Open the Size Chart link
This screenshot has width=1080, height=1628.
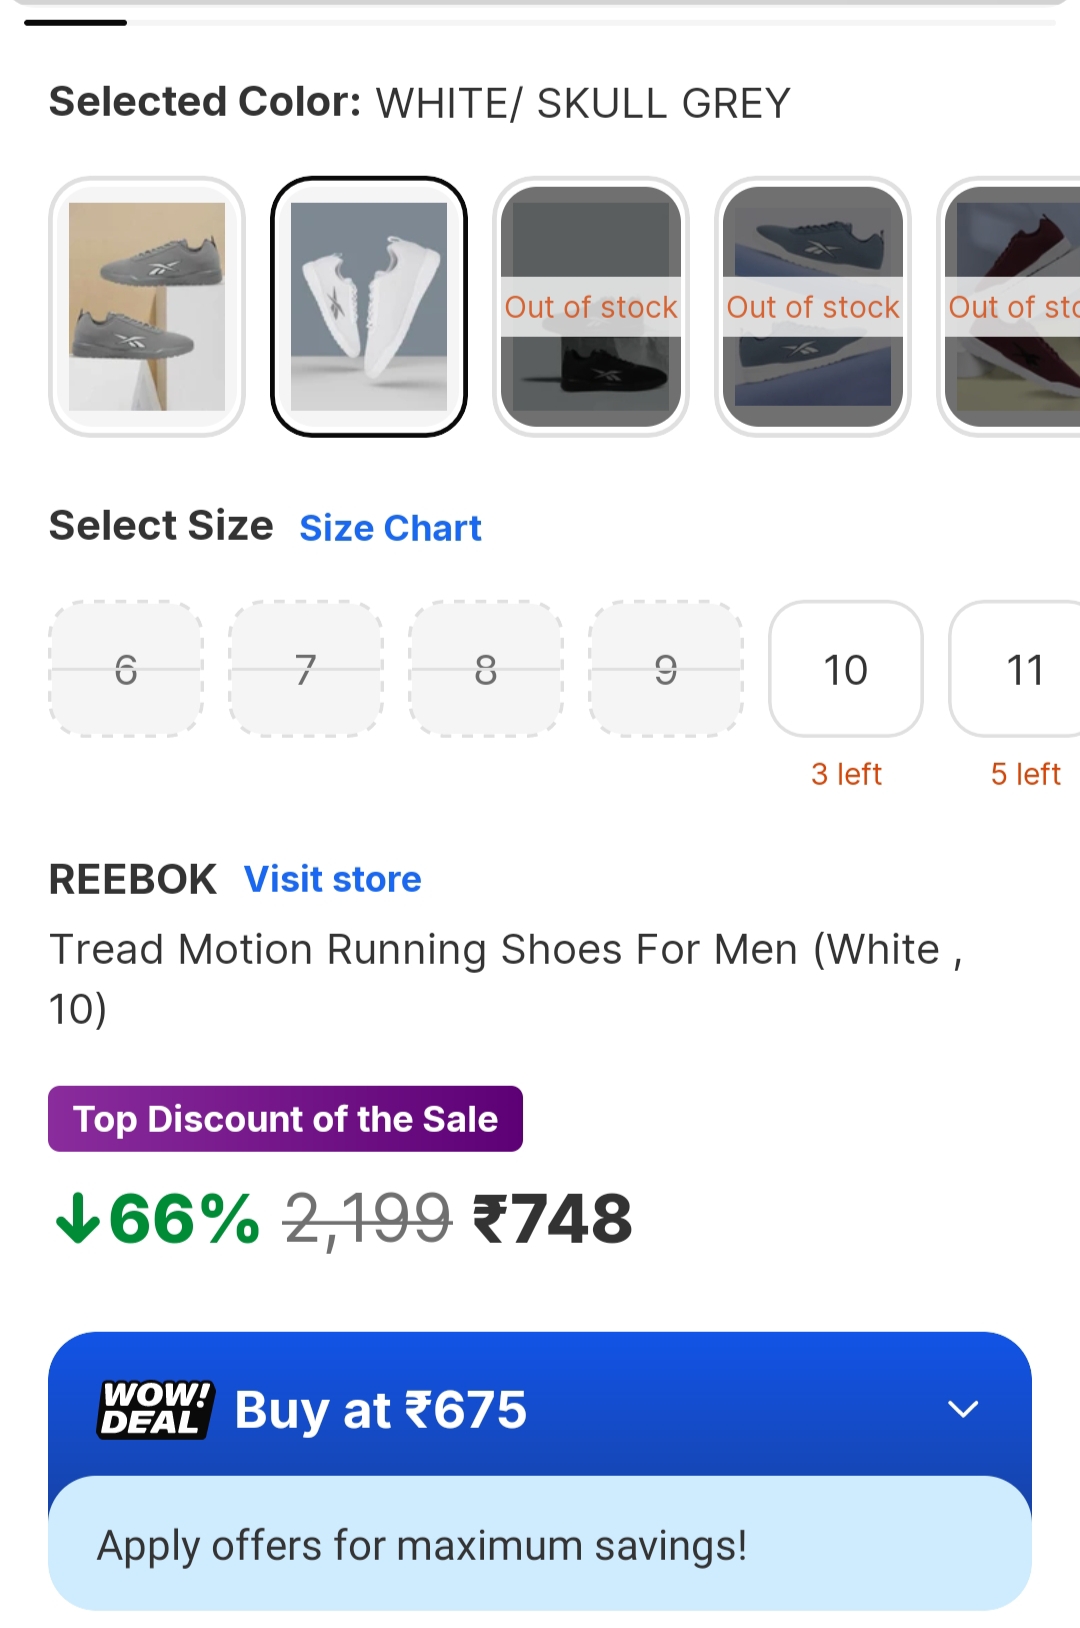[390, 528]
